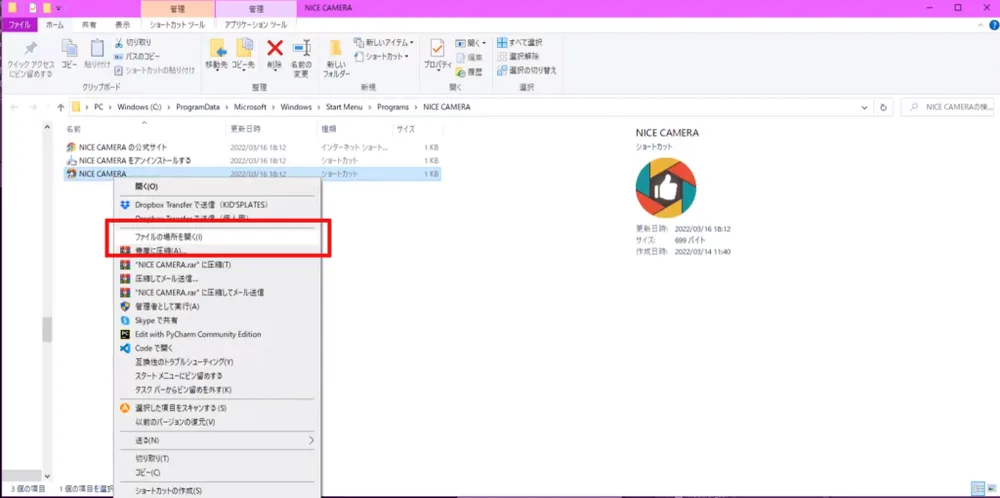Select the 切り取り scissors command
Screen dimensions: 1000x498
tap(133, 43)
